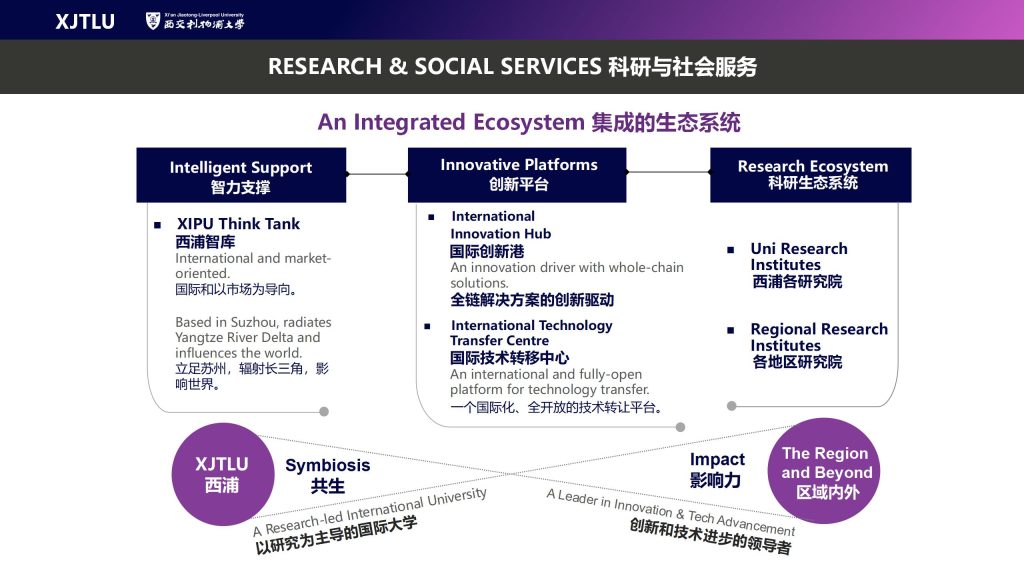Click the bullet next to International Innovation Hub

[431, 217]
